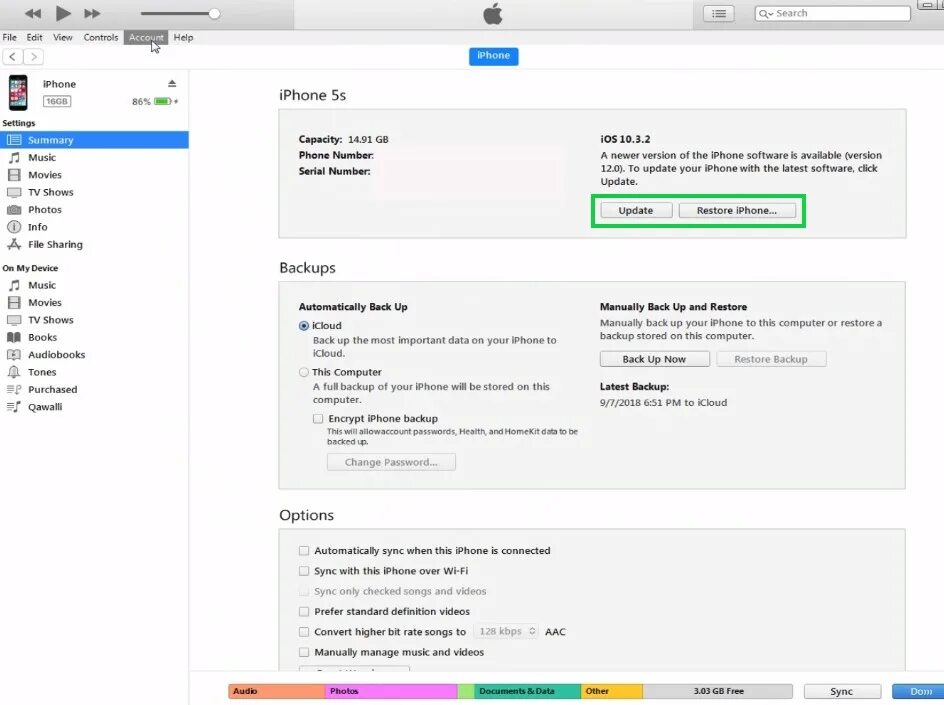The image size is (944, 705).
Task: Open the Controls menu
Action: tap(101, 37)
